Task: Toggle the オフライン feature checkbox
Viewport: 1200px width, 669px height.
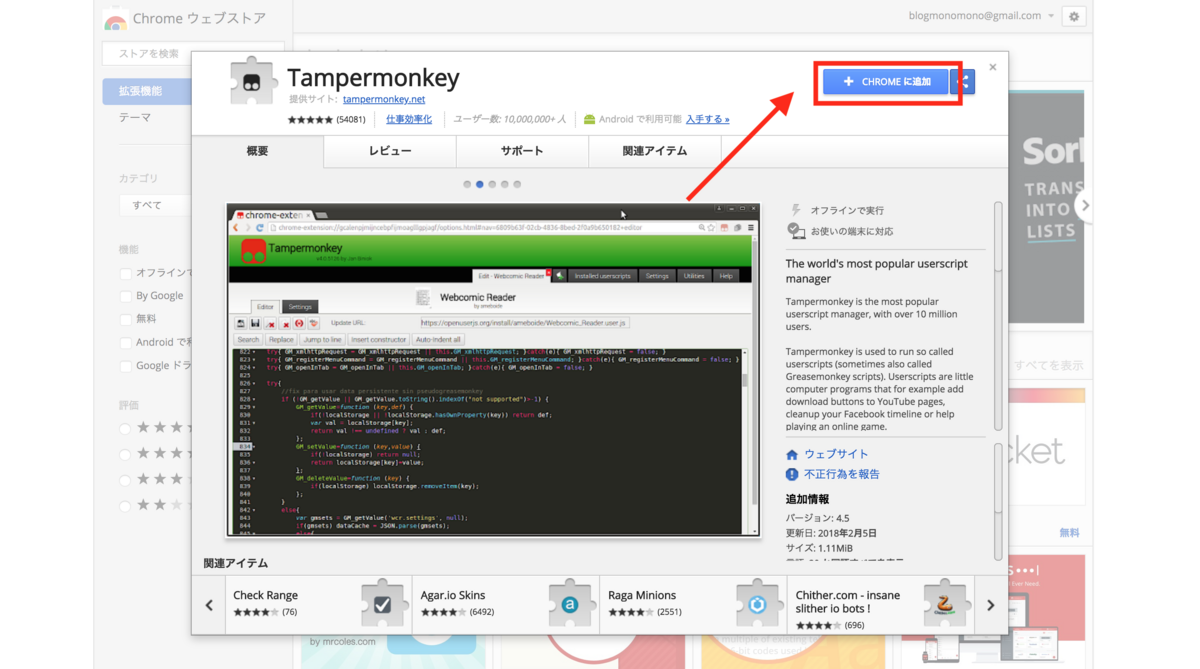Action: pos(126,273)
